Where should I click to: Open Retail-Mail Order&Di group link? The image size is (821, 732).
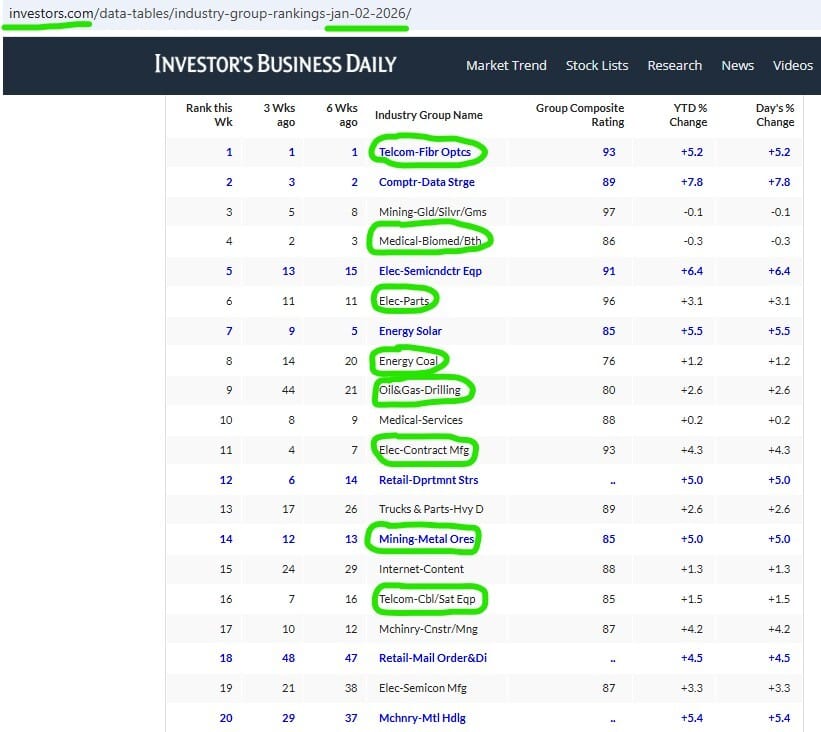click(433, 658)
